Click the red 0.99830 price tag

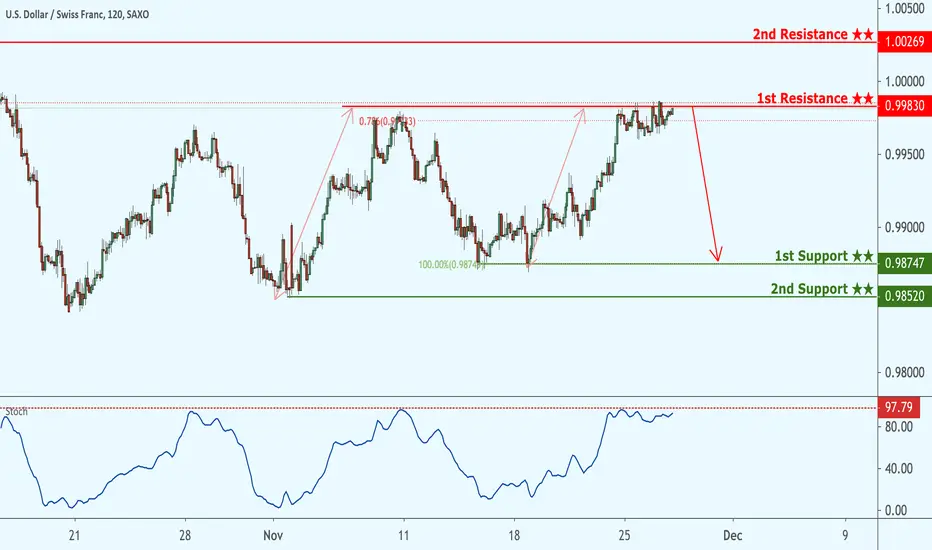click(905, 106)
